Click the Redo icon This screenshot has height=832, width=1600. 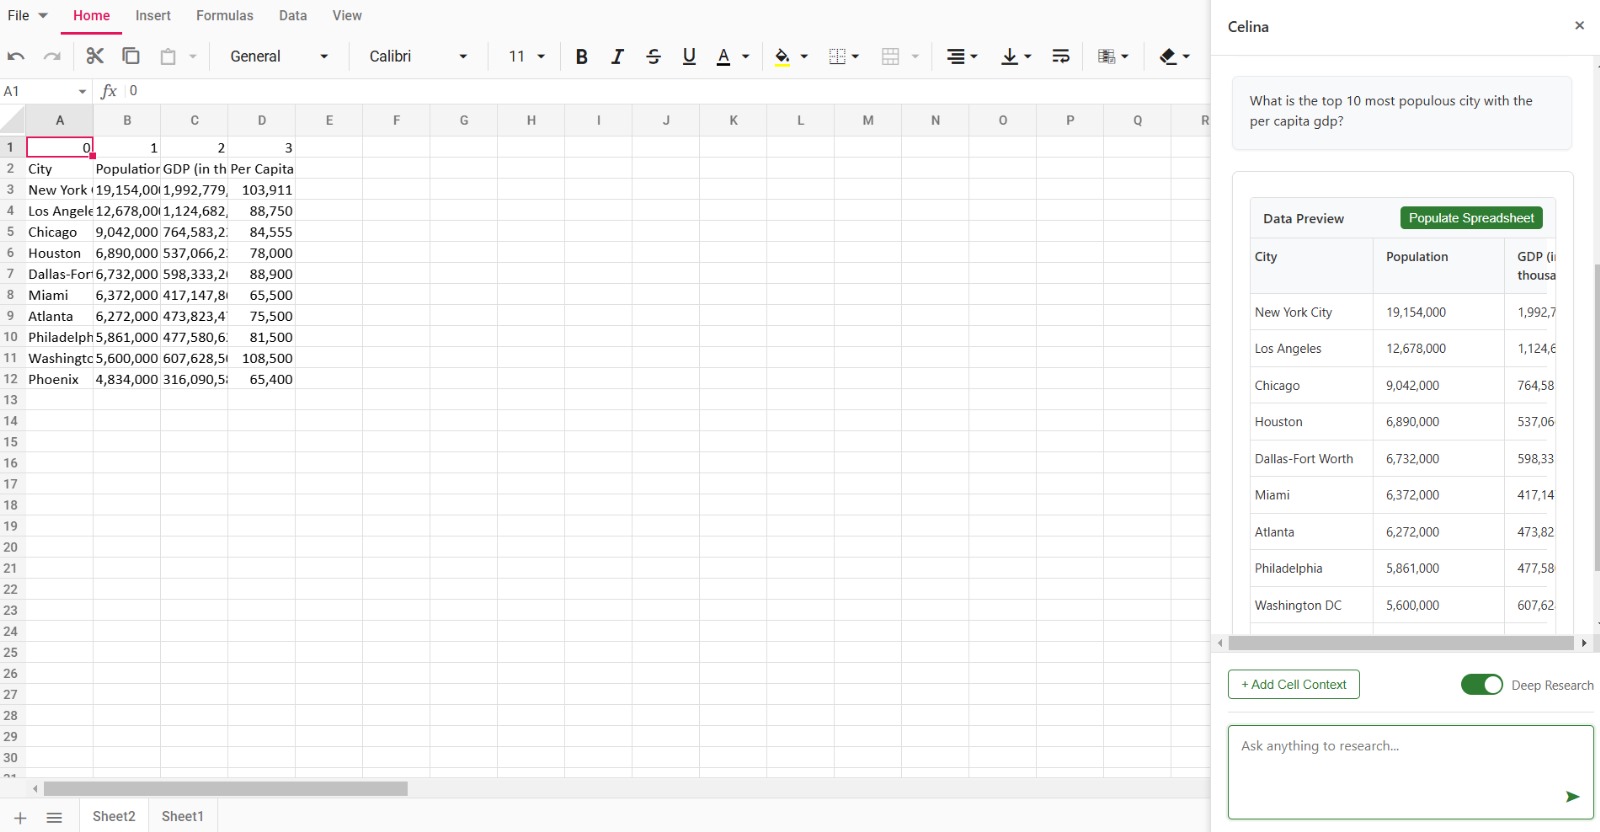point(52,57)
